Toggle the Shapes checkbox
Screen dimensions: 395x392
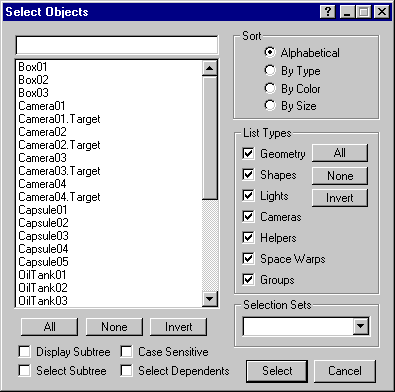click(x=248, y=174)
